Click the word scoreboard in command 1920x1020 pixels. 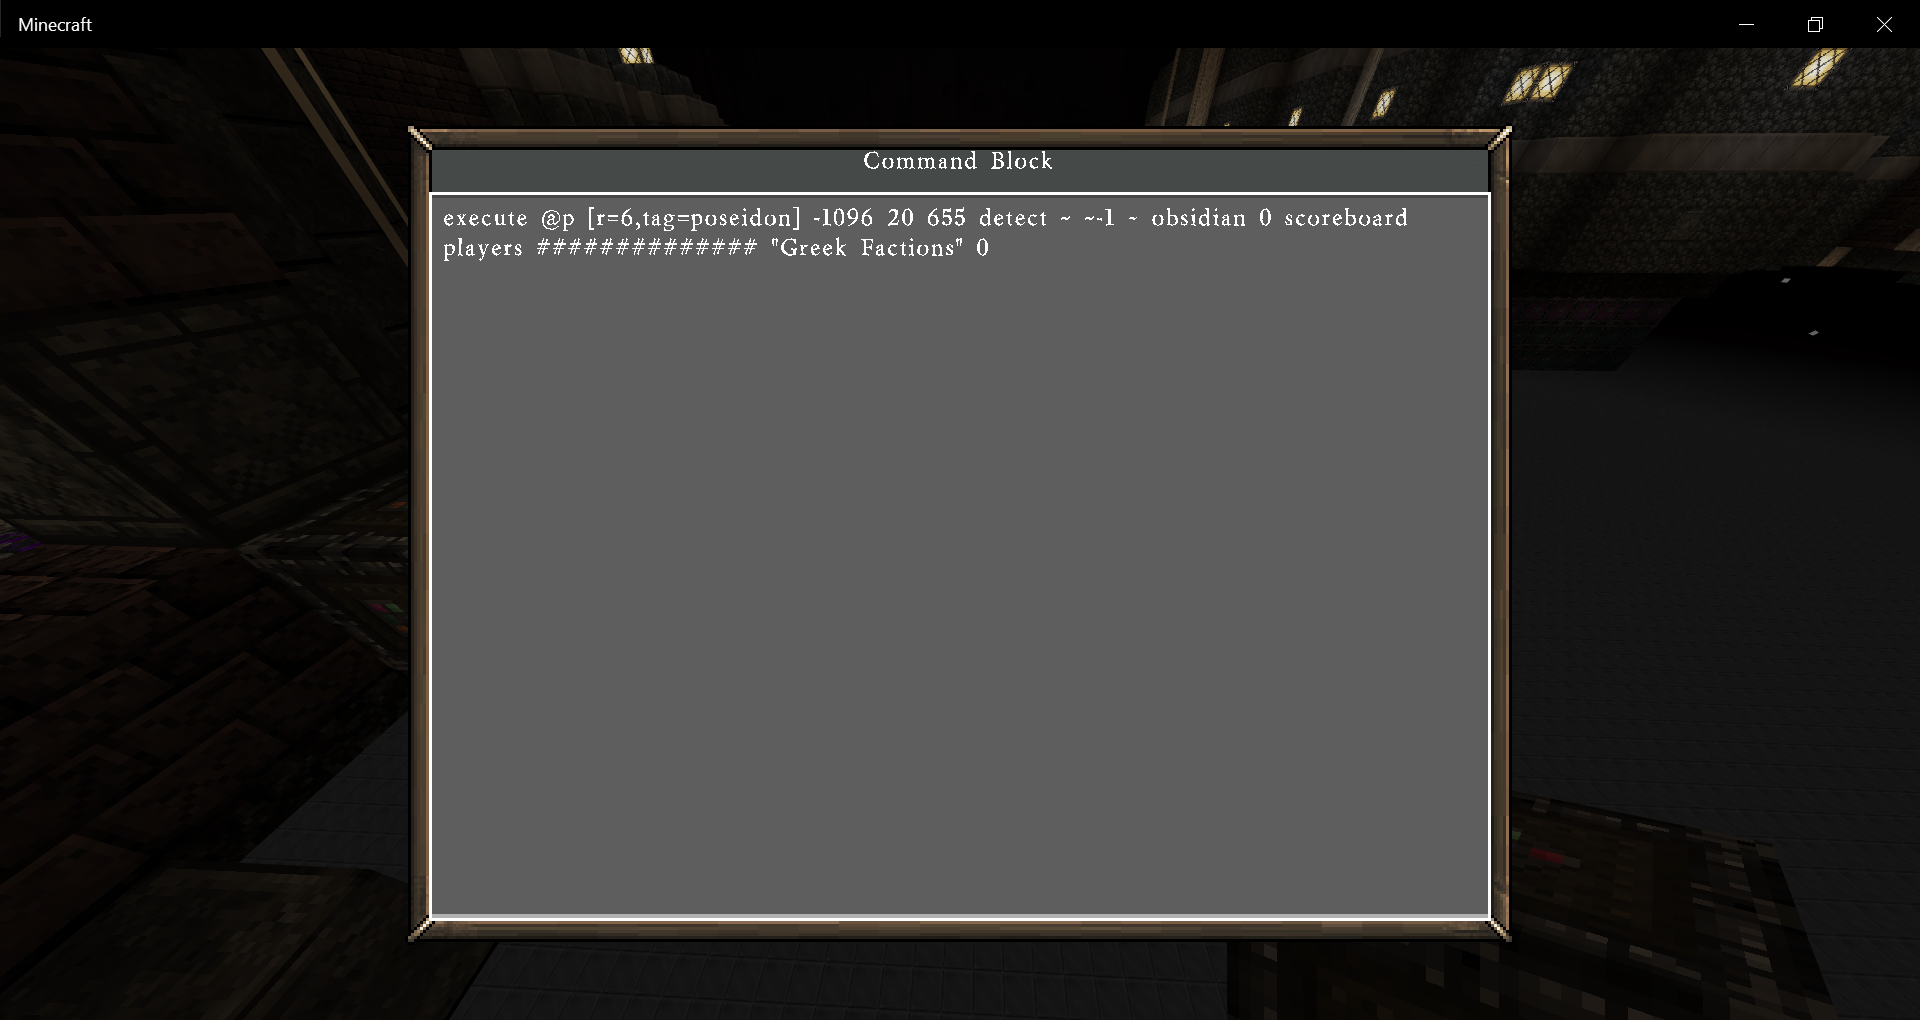[x=1346, y=218]
